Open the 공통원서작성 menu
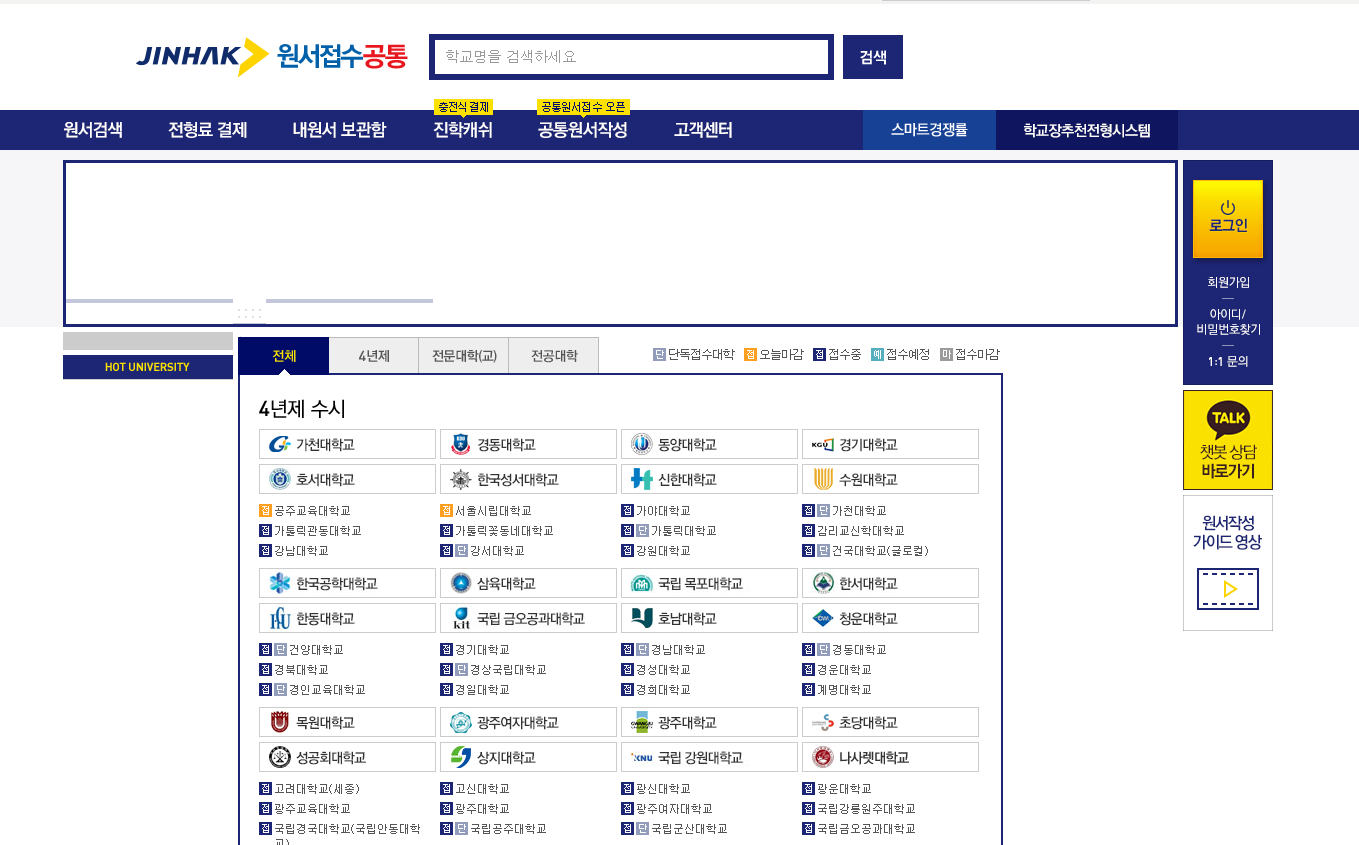The height and width of the screenshot is (845, 1359). point(583,130)
